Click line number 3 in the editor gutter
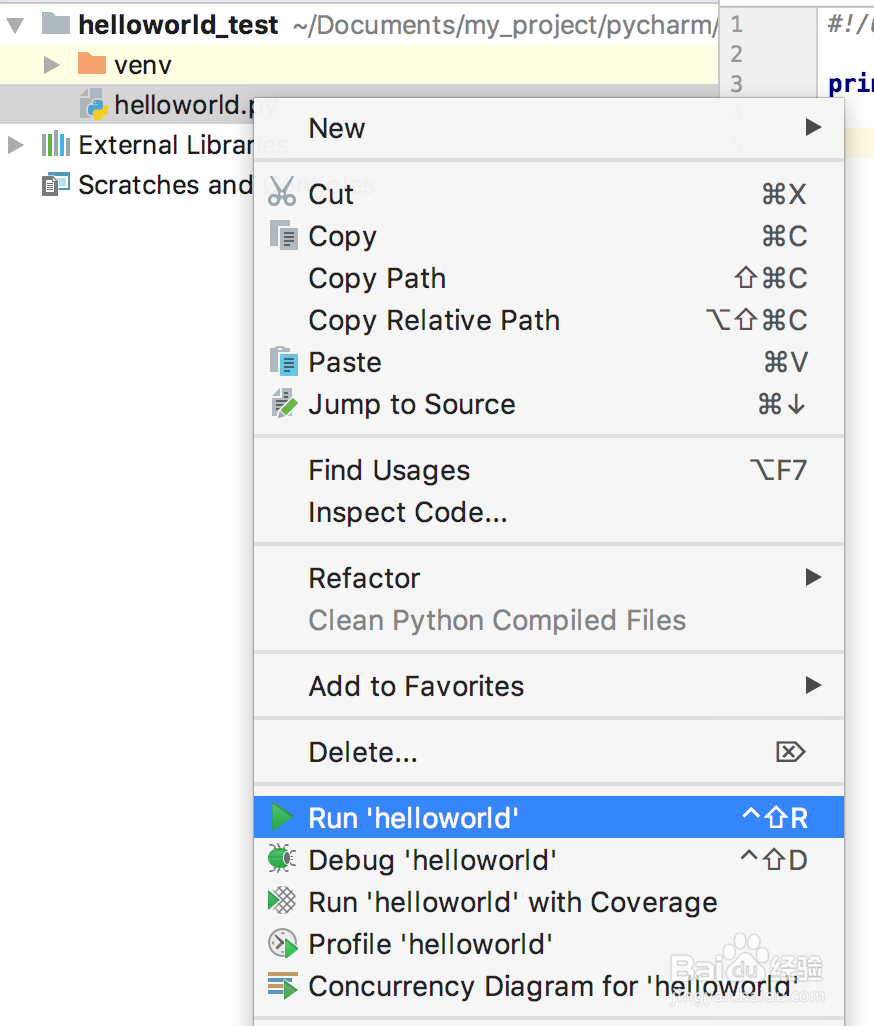The image size is (874, 1026). (x=735, y=84)
